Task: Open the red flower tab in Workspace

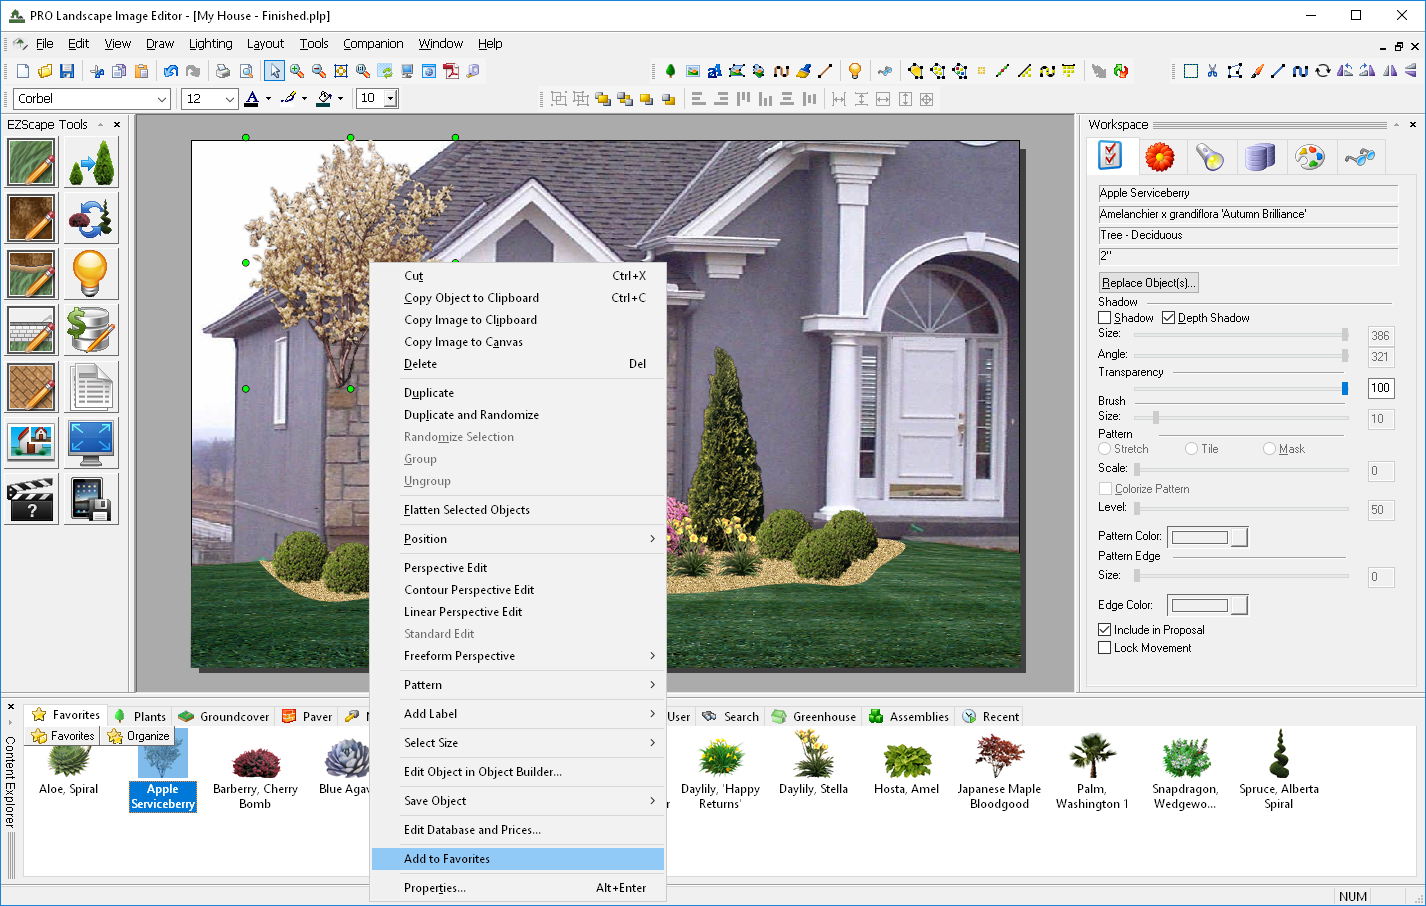Action: pos(1159,156)
